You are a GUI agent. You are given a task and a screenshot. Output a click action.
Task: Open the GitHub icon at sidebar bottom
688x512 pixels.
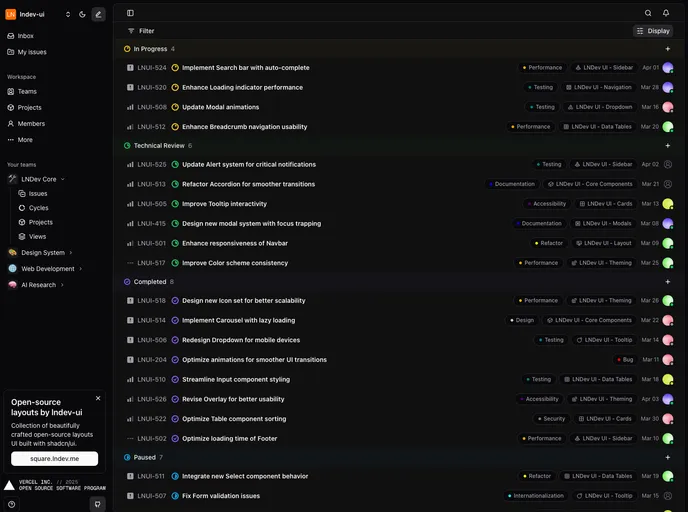(98, 503)
